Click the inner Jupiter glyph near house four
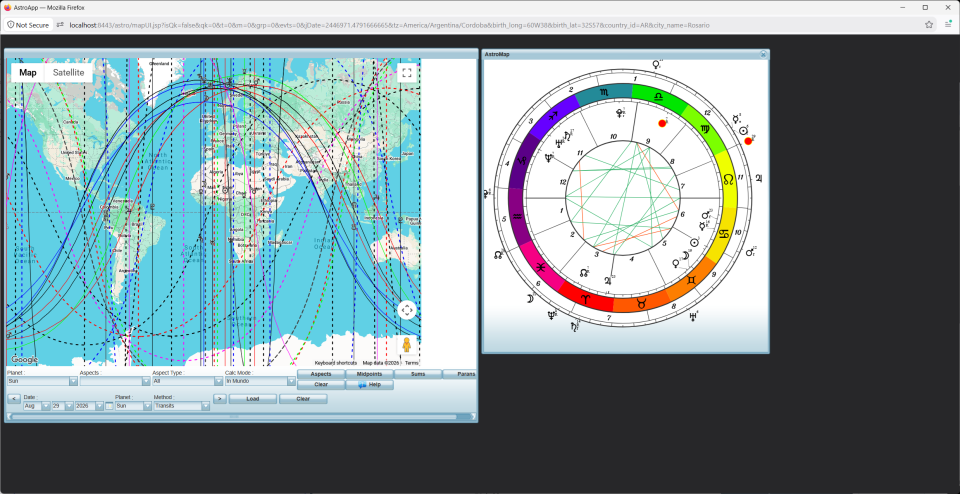The width and height of the screenshot is (960, 494). pyautogui.click(x=608, y=281)
